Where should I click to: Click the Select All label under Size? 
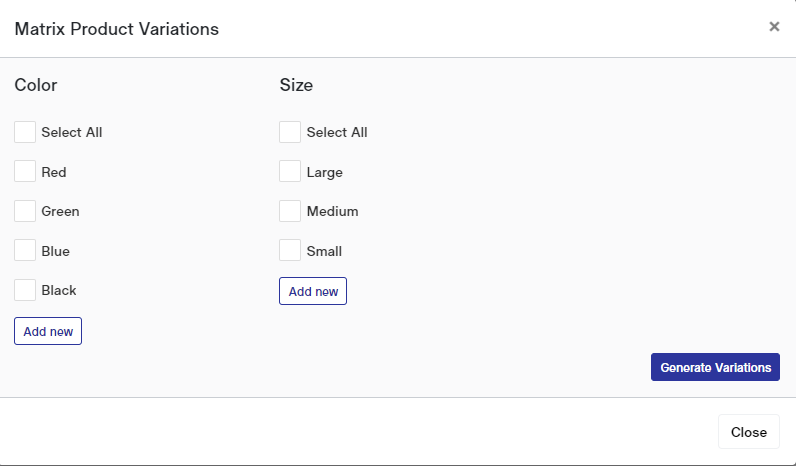pyautogui.click(x=337, y=132)
